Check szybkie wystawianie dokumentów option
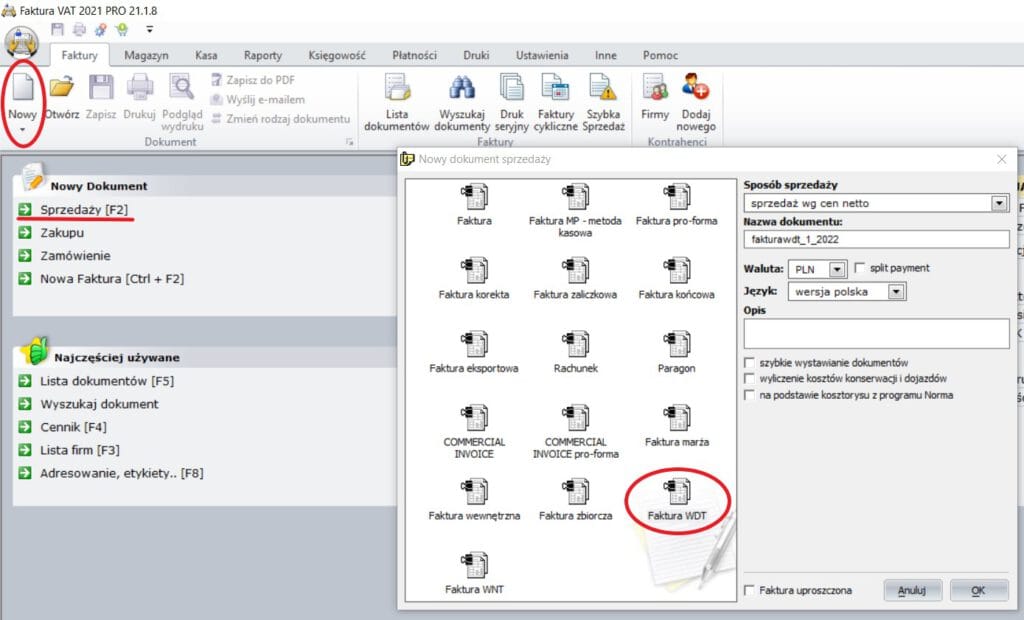The image size is (1024, 620). tap(749, 362)
